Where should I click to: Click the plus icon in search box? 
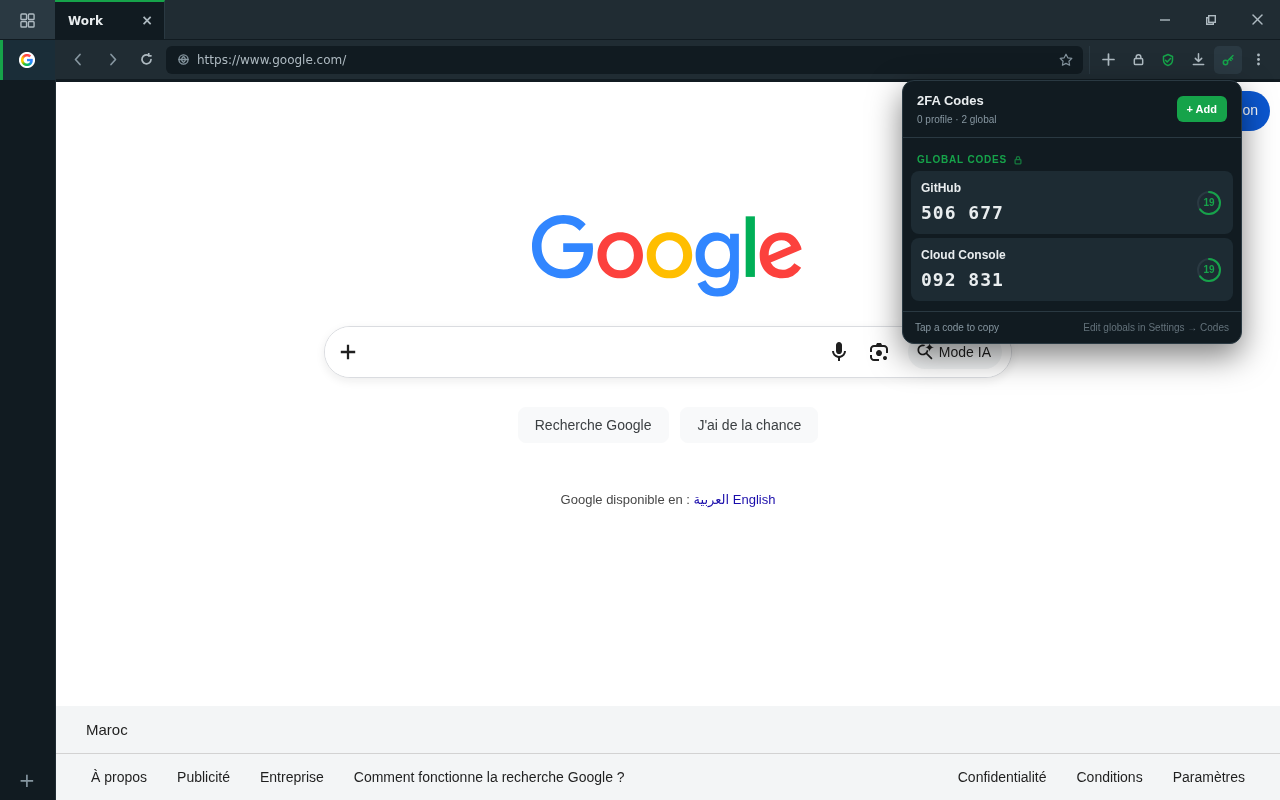pyautogui.click(x=348, y=352)
